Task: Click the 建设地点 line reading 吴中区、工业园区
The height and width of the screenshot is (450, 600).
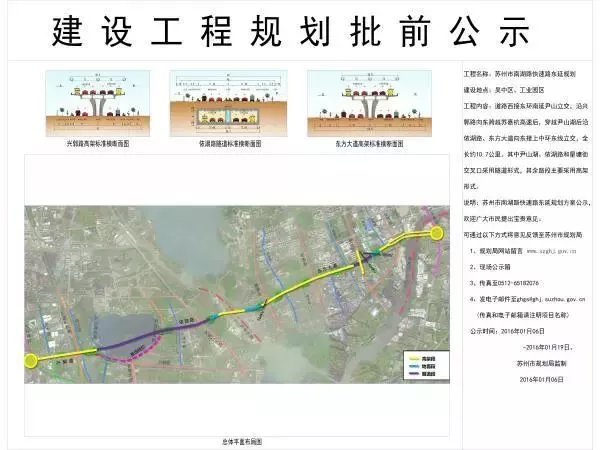Action: point(504,90)
